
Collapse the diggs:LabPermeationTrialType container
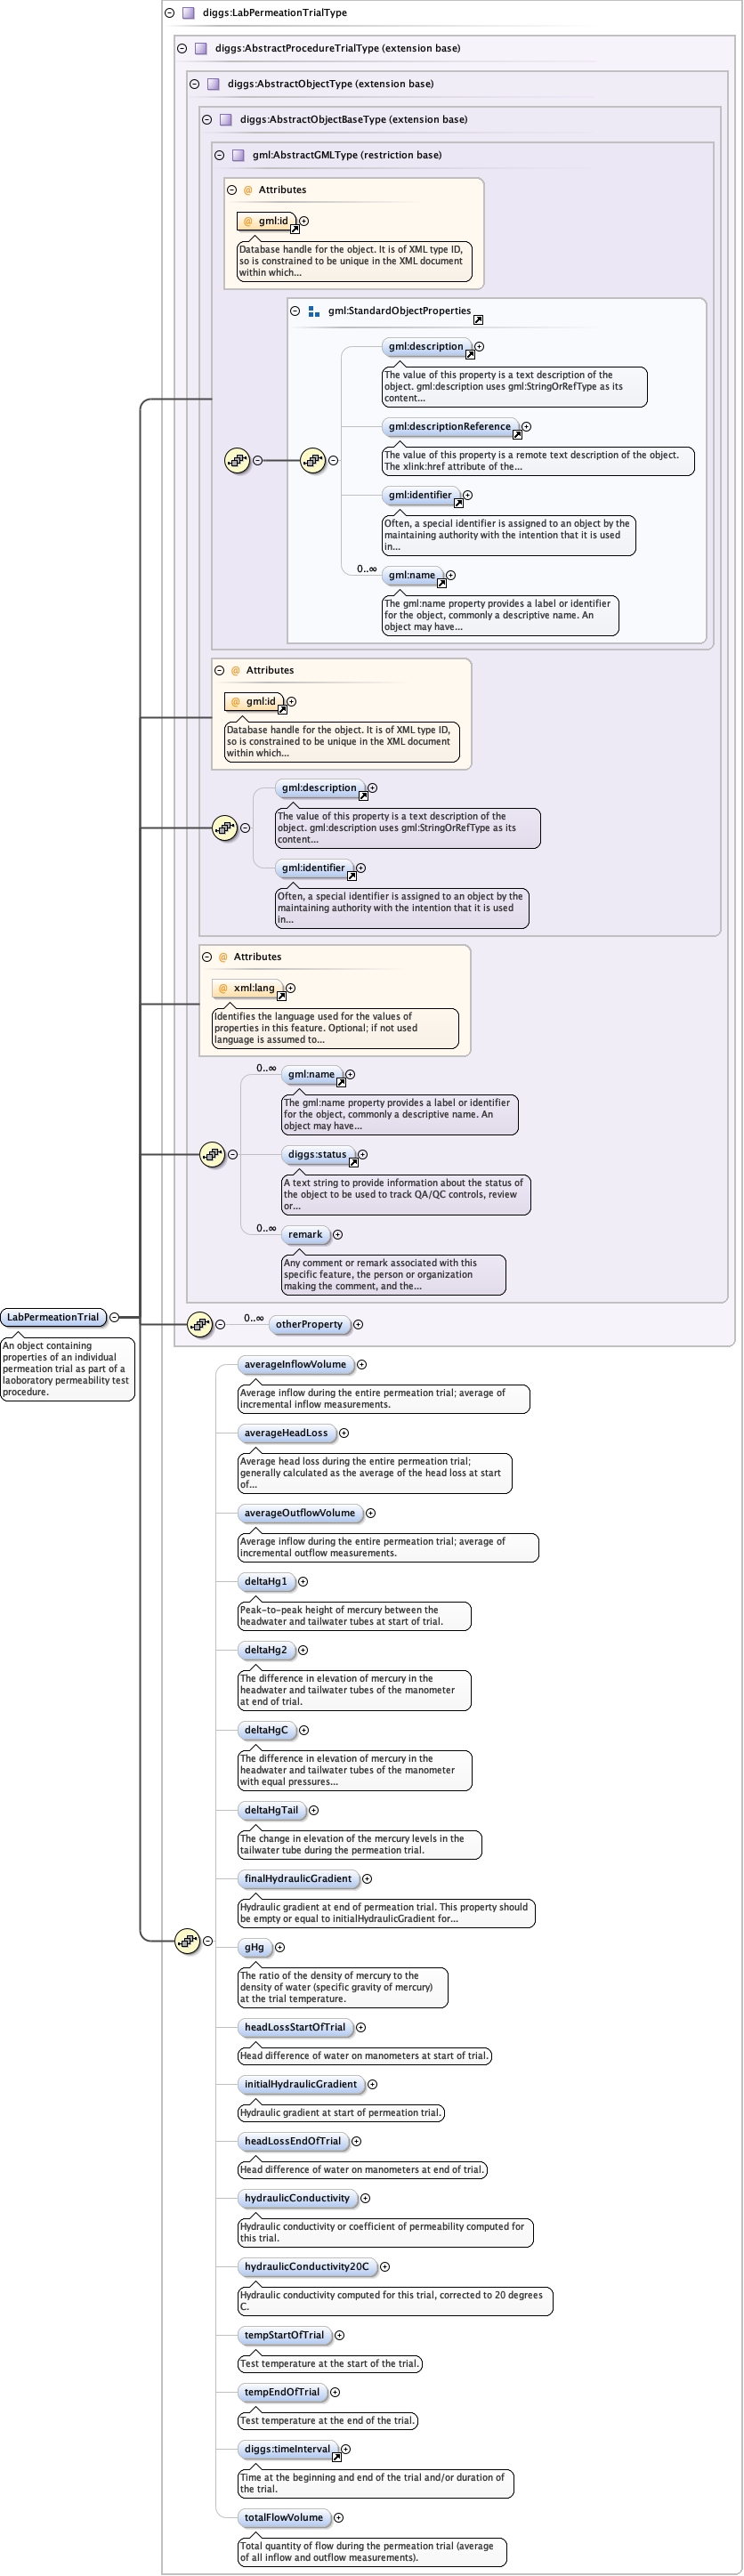(169, 13)
